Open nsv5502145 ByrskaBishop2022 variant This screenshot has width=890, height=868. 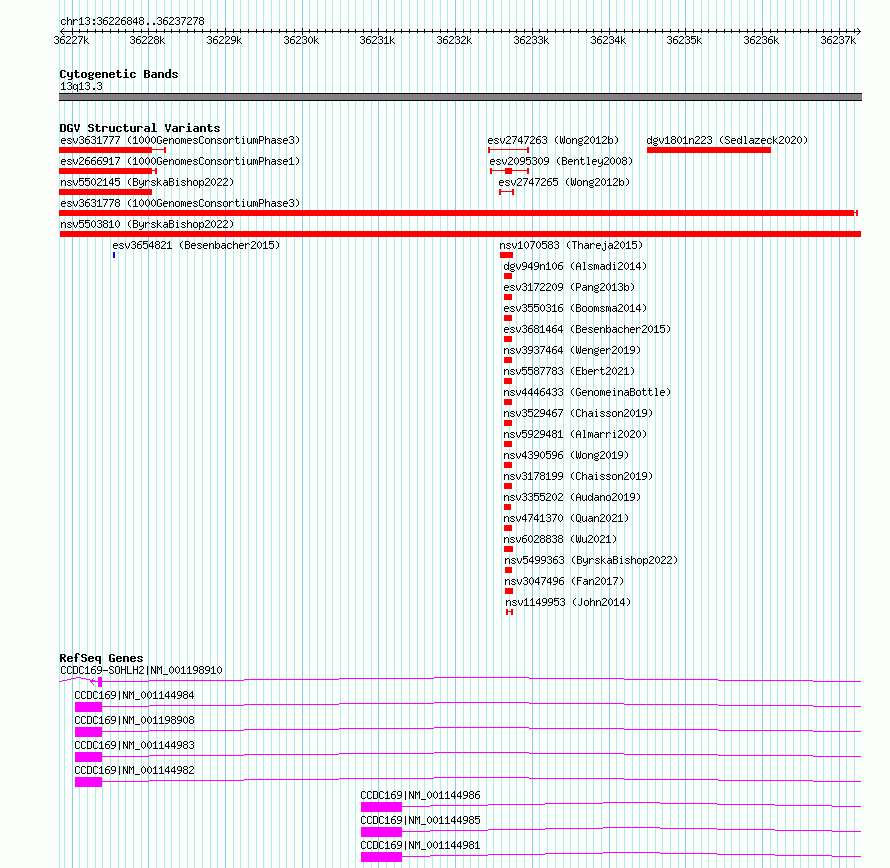click(147, 182)
